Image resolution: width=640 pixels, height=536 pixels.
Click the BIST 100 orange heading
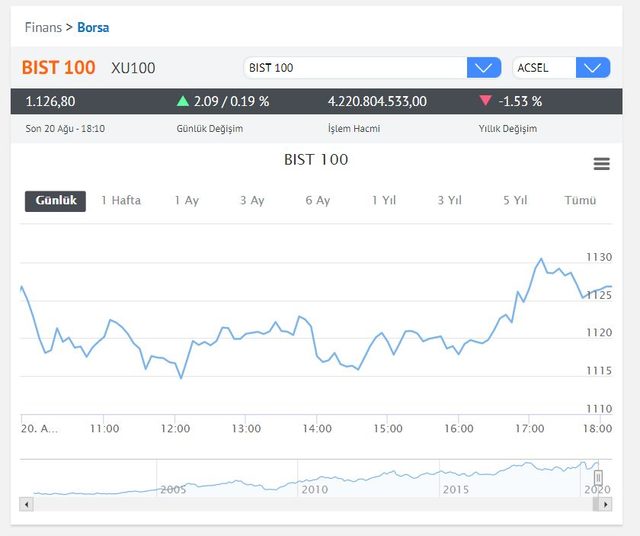coord(58,67)
